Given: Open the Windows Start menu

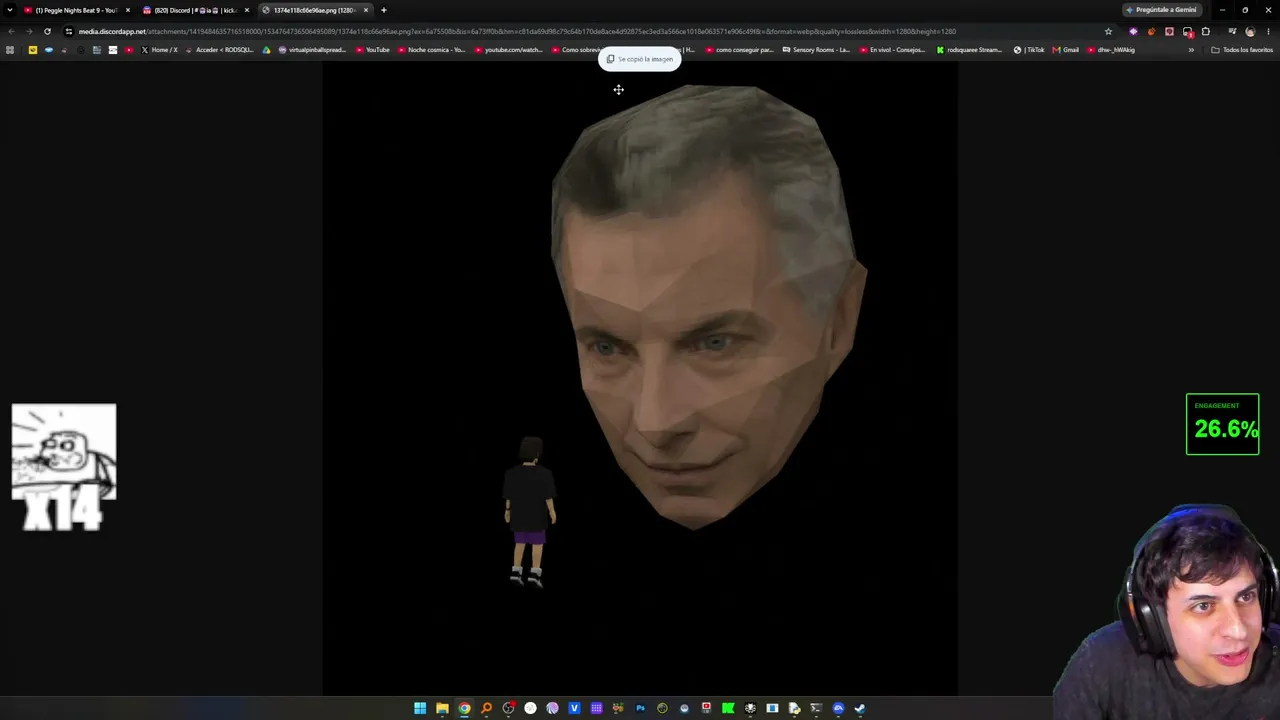Looking at the screenshot, I should pos(420,708).
